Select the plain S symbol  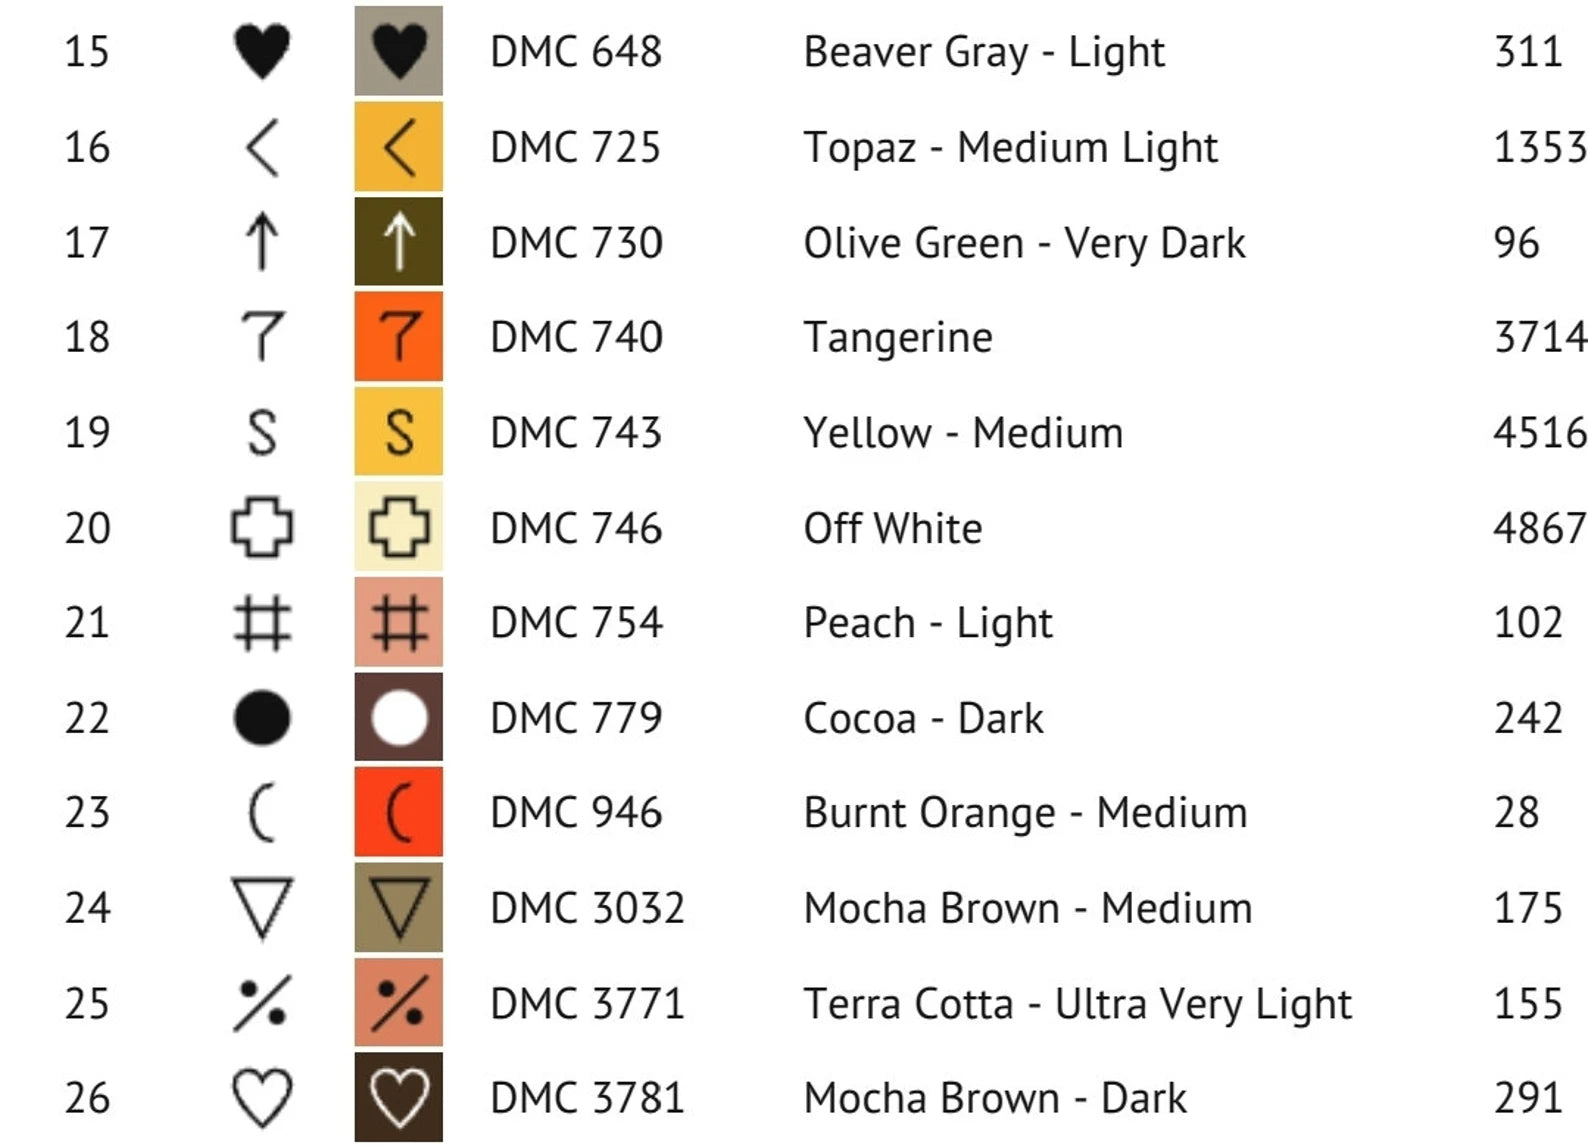pos(262,433)
